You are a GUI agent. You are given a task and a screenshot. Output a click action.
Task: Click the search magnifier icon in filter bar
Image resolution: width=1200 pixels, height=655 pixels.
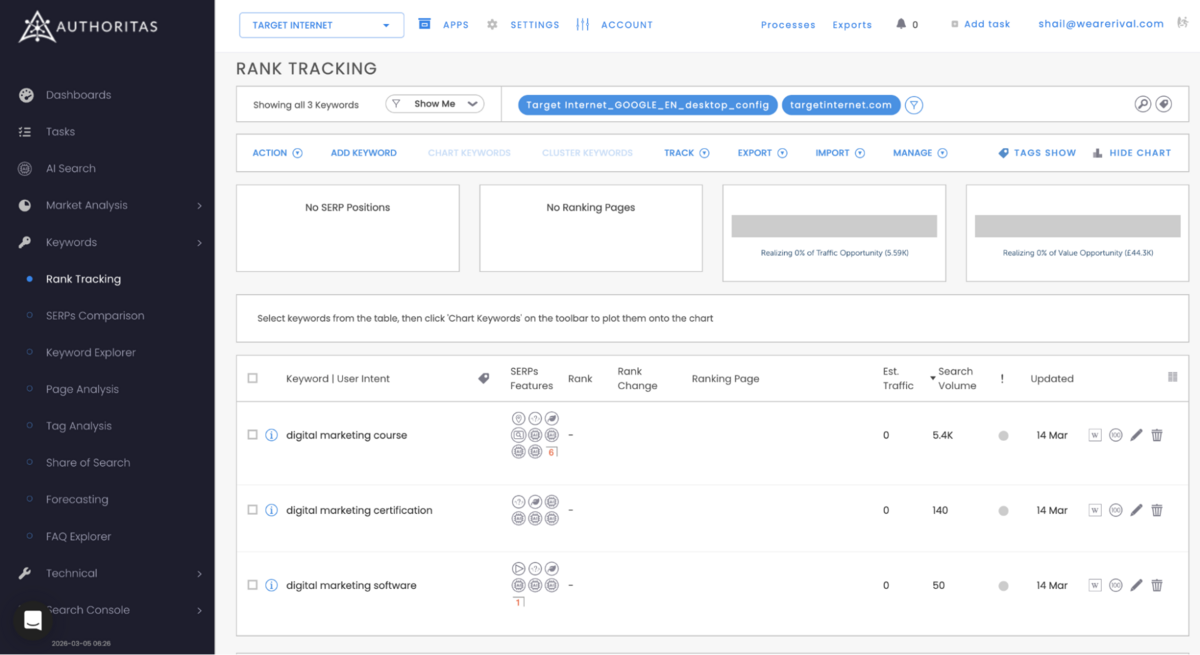(x=1143, y=104)
